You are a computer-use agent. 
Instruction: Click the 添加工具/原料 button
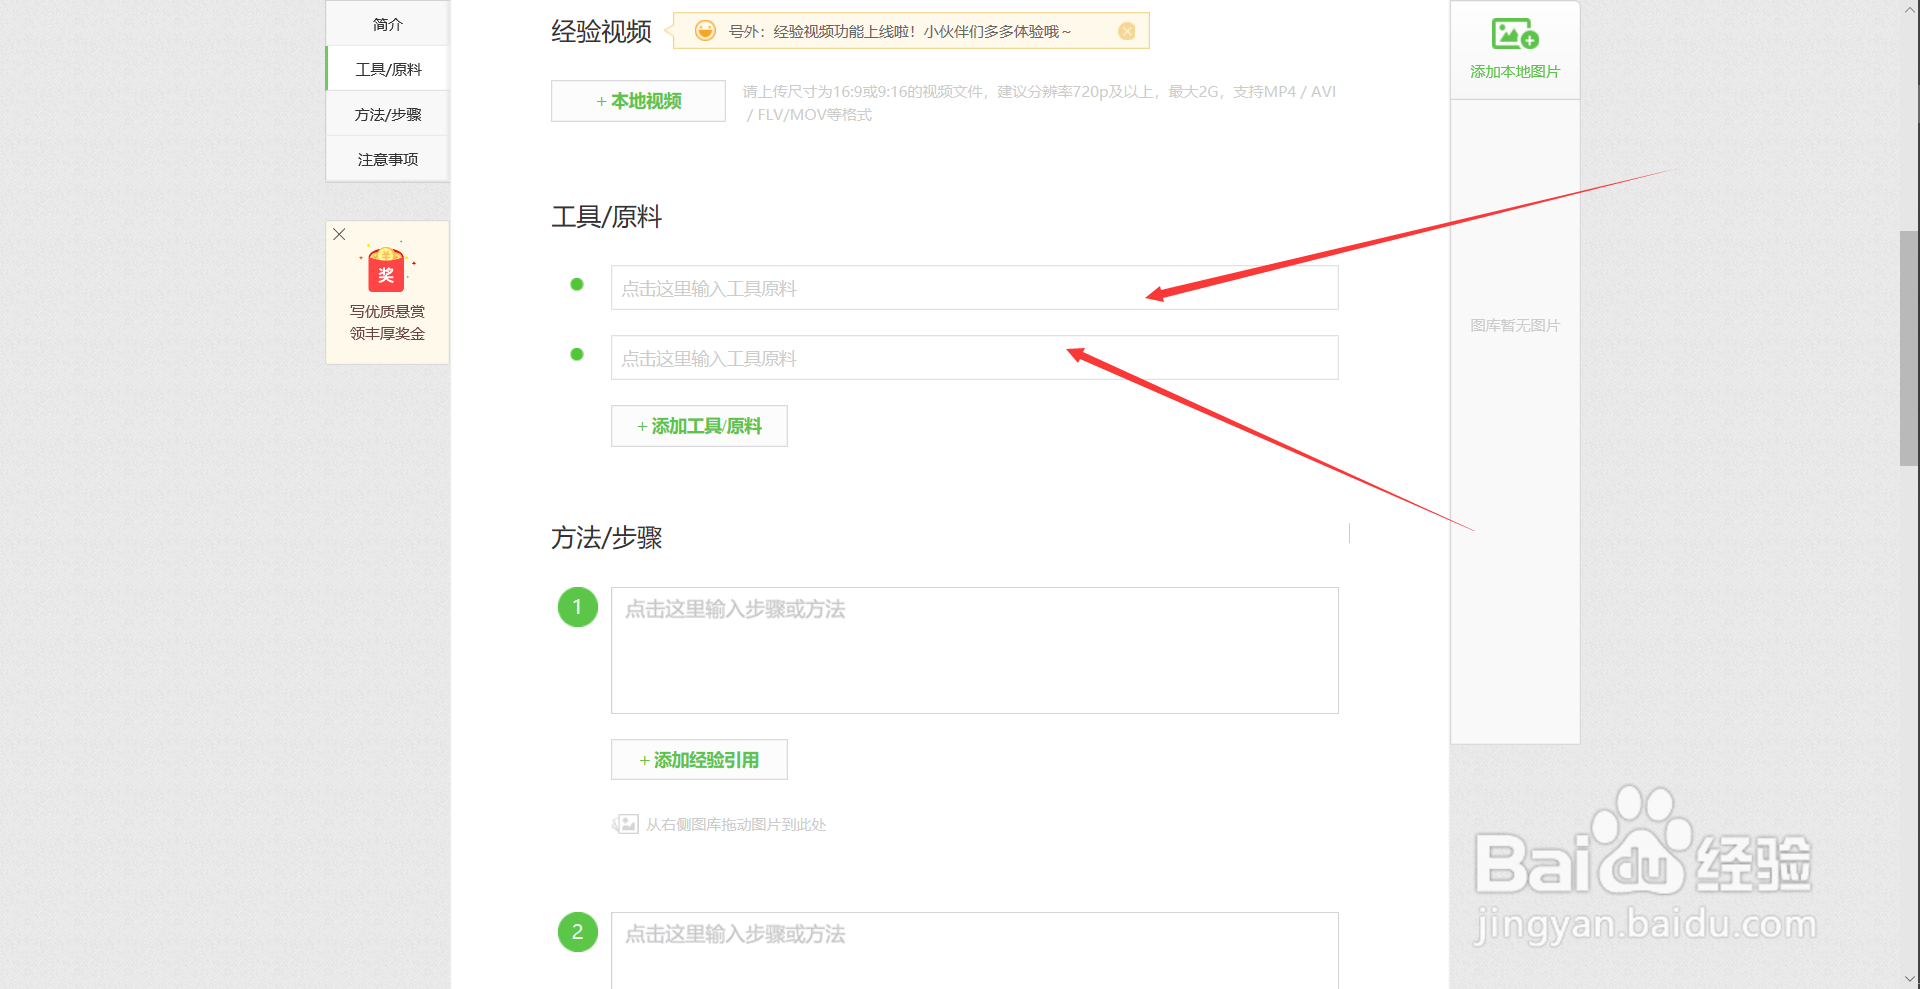click(698, 425)
